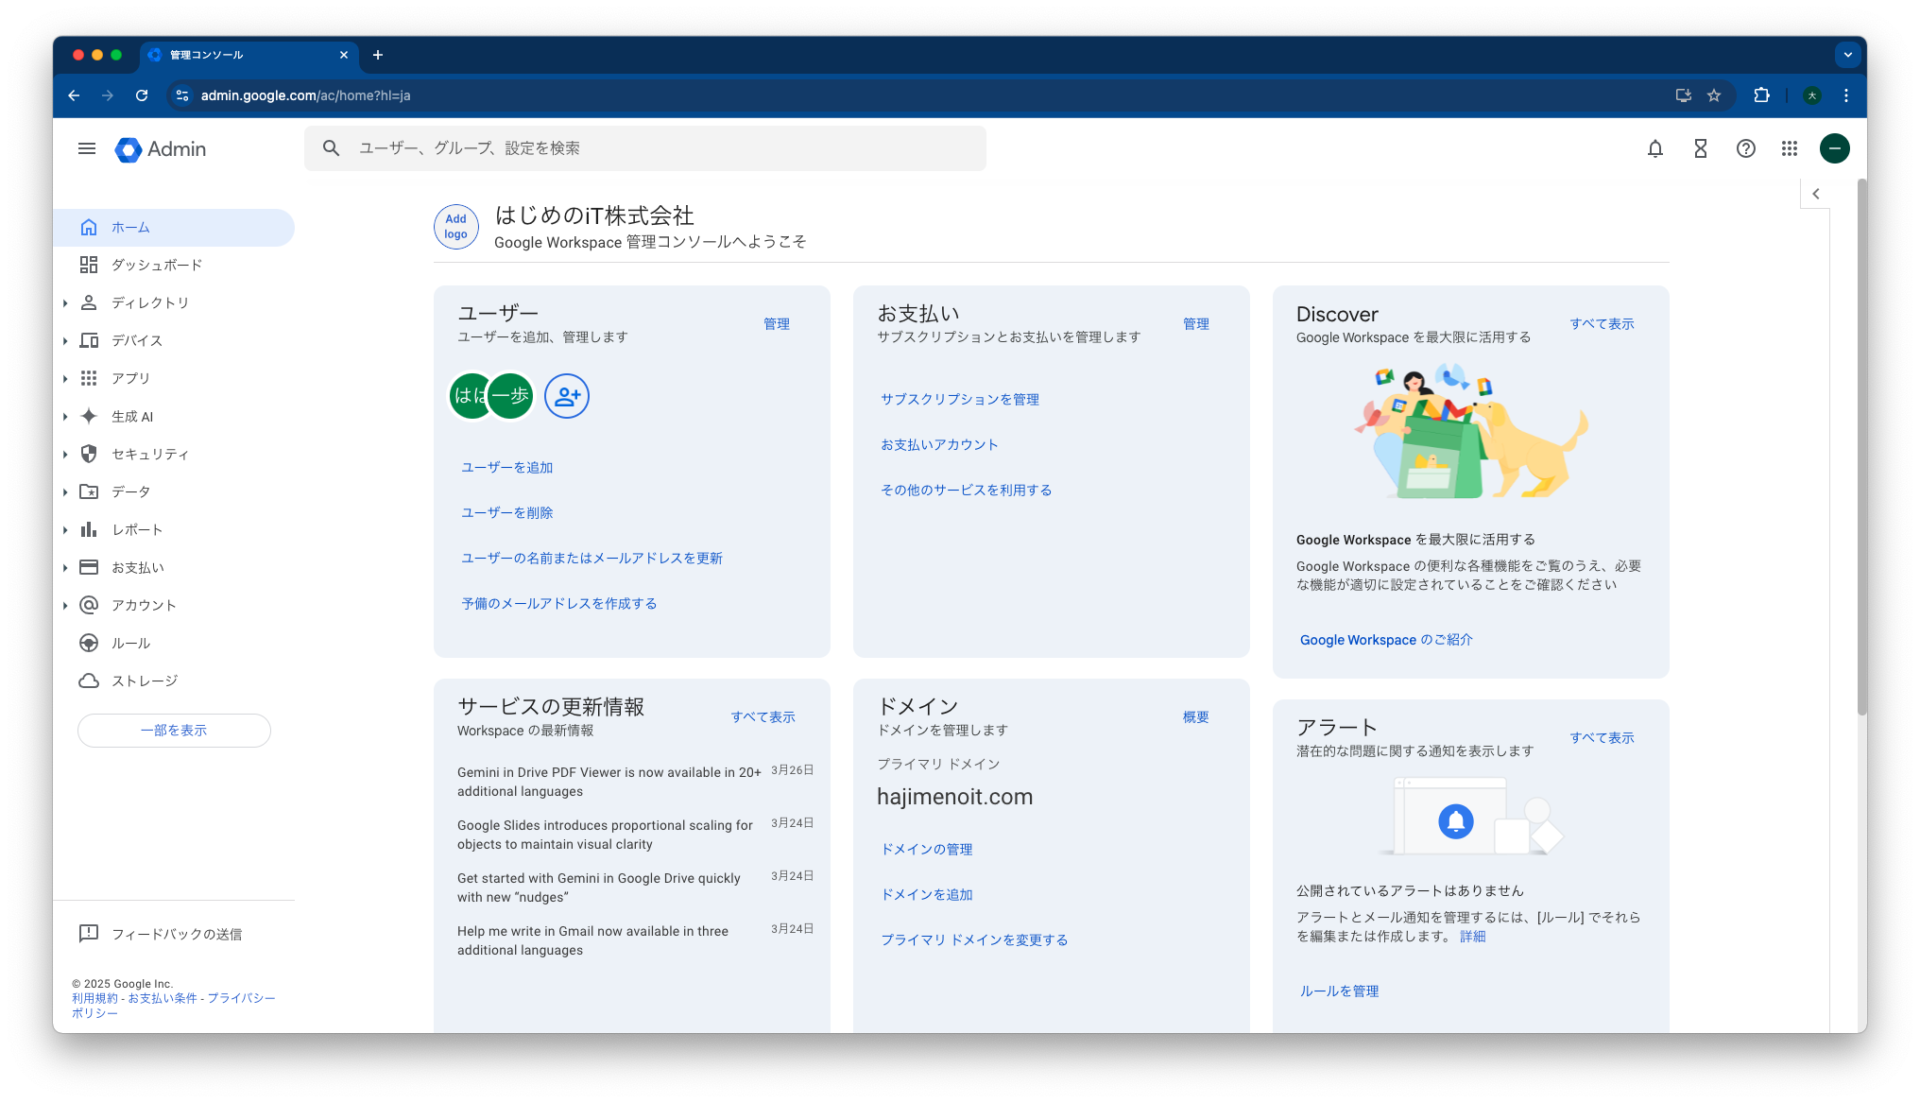Expand the お支払い sidebar section
The width and height of the screenshot is (1920, 1103).
[x=66, y=568]
